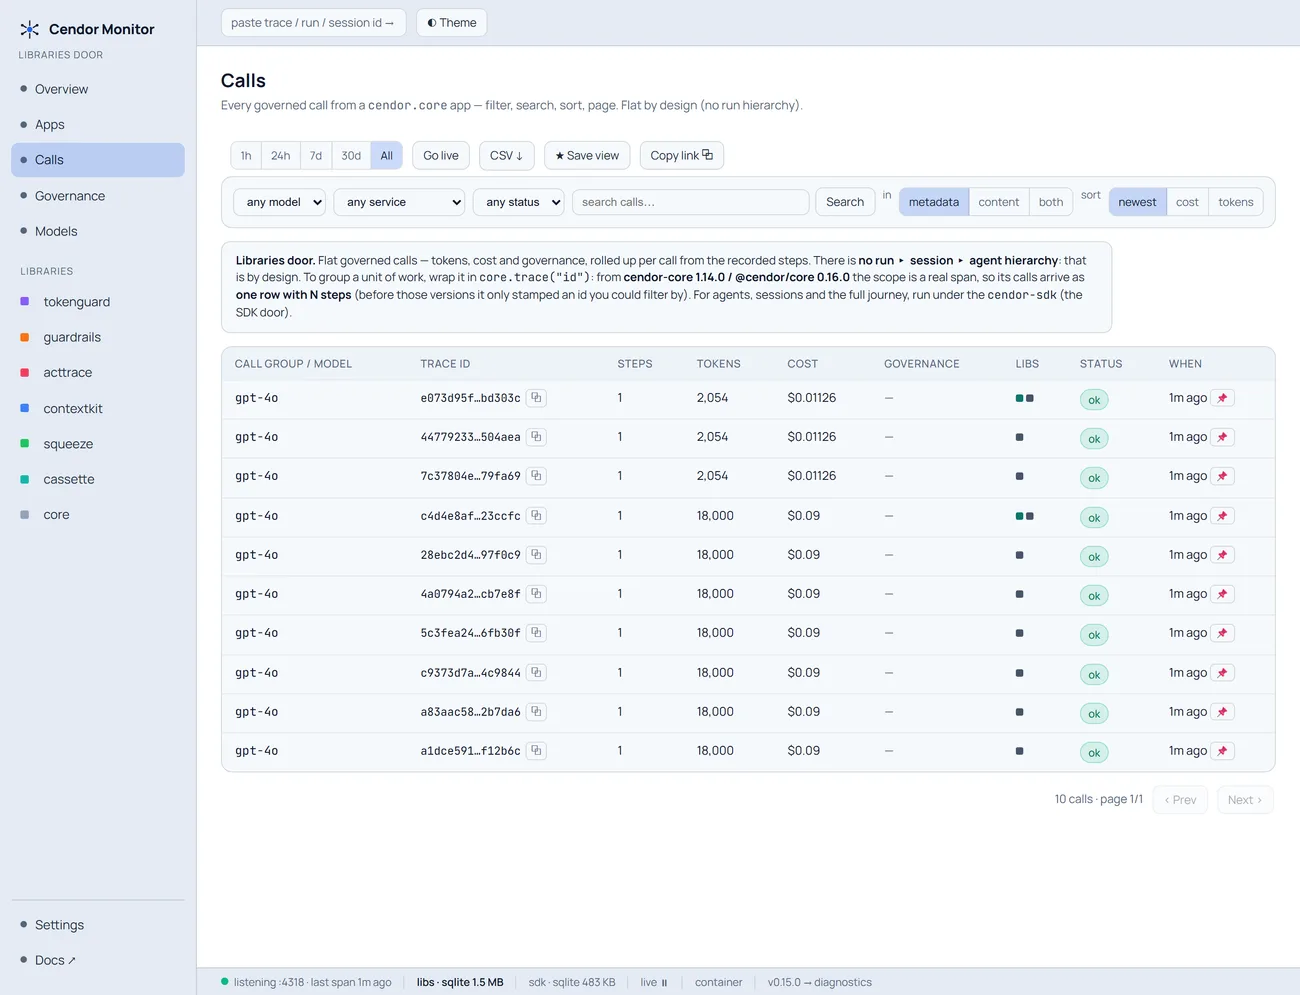Open the any model dropdown
The image size is (1300, 995).
(280, 202)
